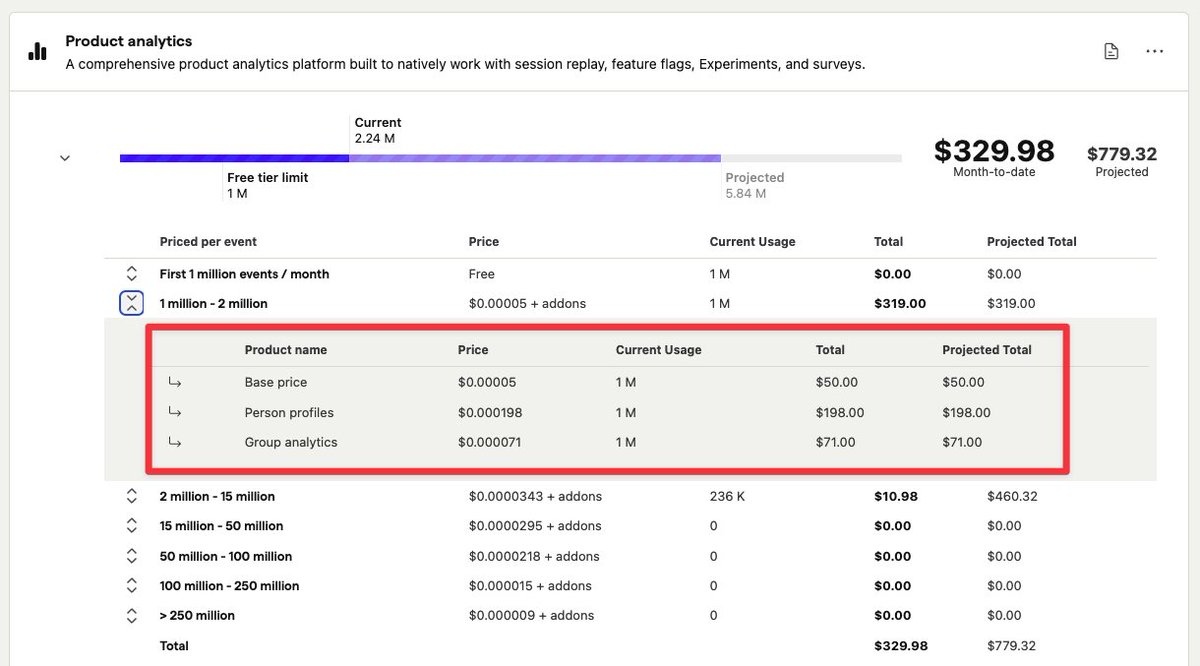The width and height of the screenshot is (1200, 666).
Task: Click the Product analytics bar chart icon
Action: 38,51
